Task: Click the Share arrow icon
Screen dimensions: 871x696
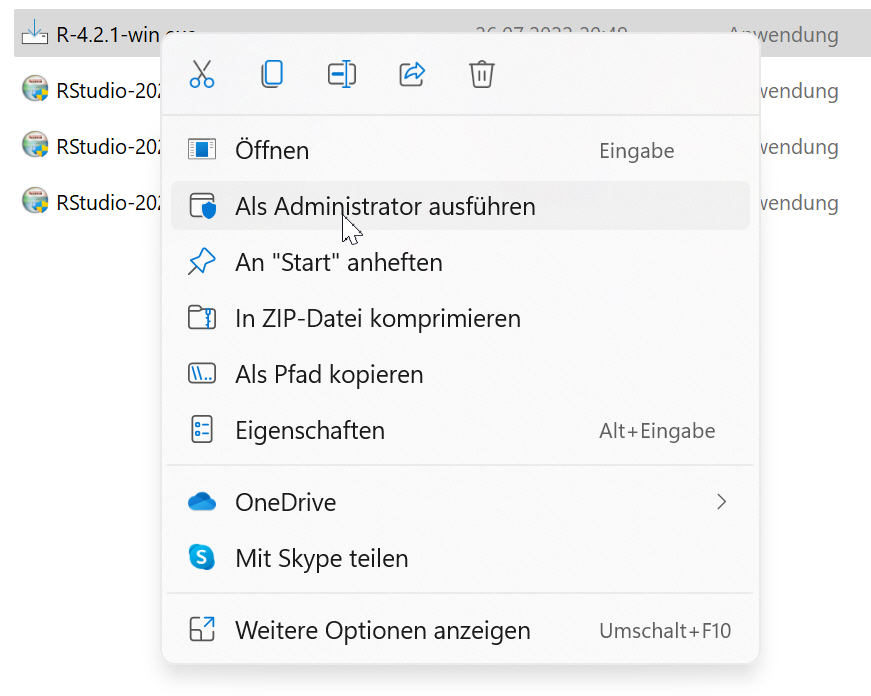Action: click(412, 74)
